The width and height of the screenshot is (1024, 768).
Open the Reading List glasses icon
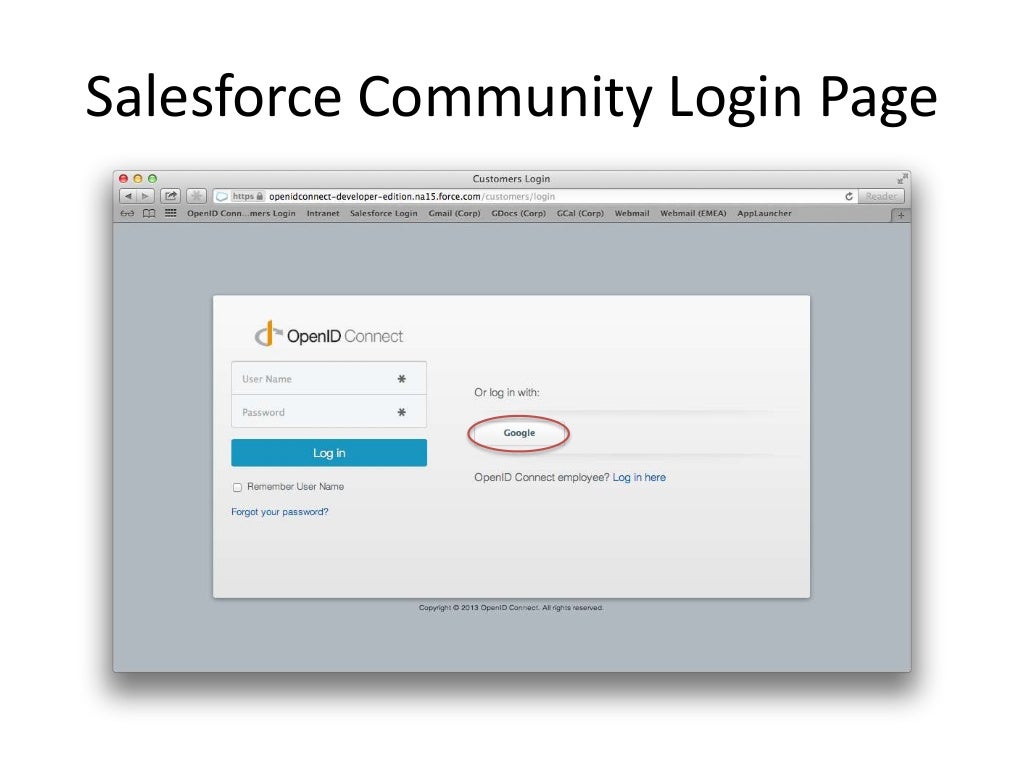point(127,214)
